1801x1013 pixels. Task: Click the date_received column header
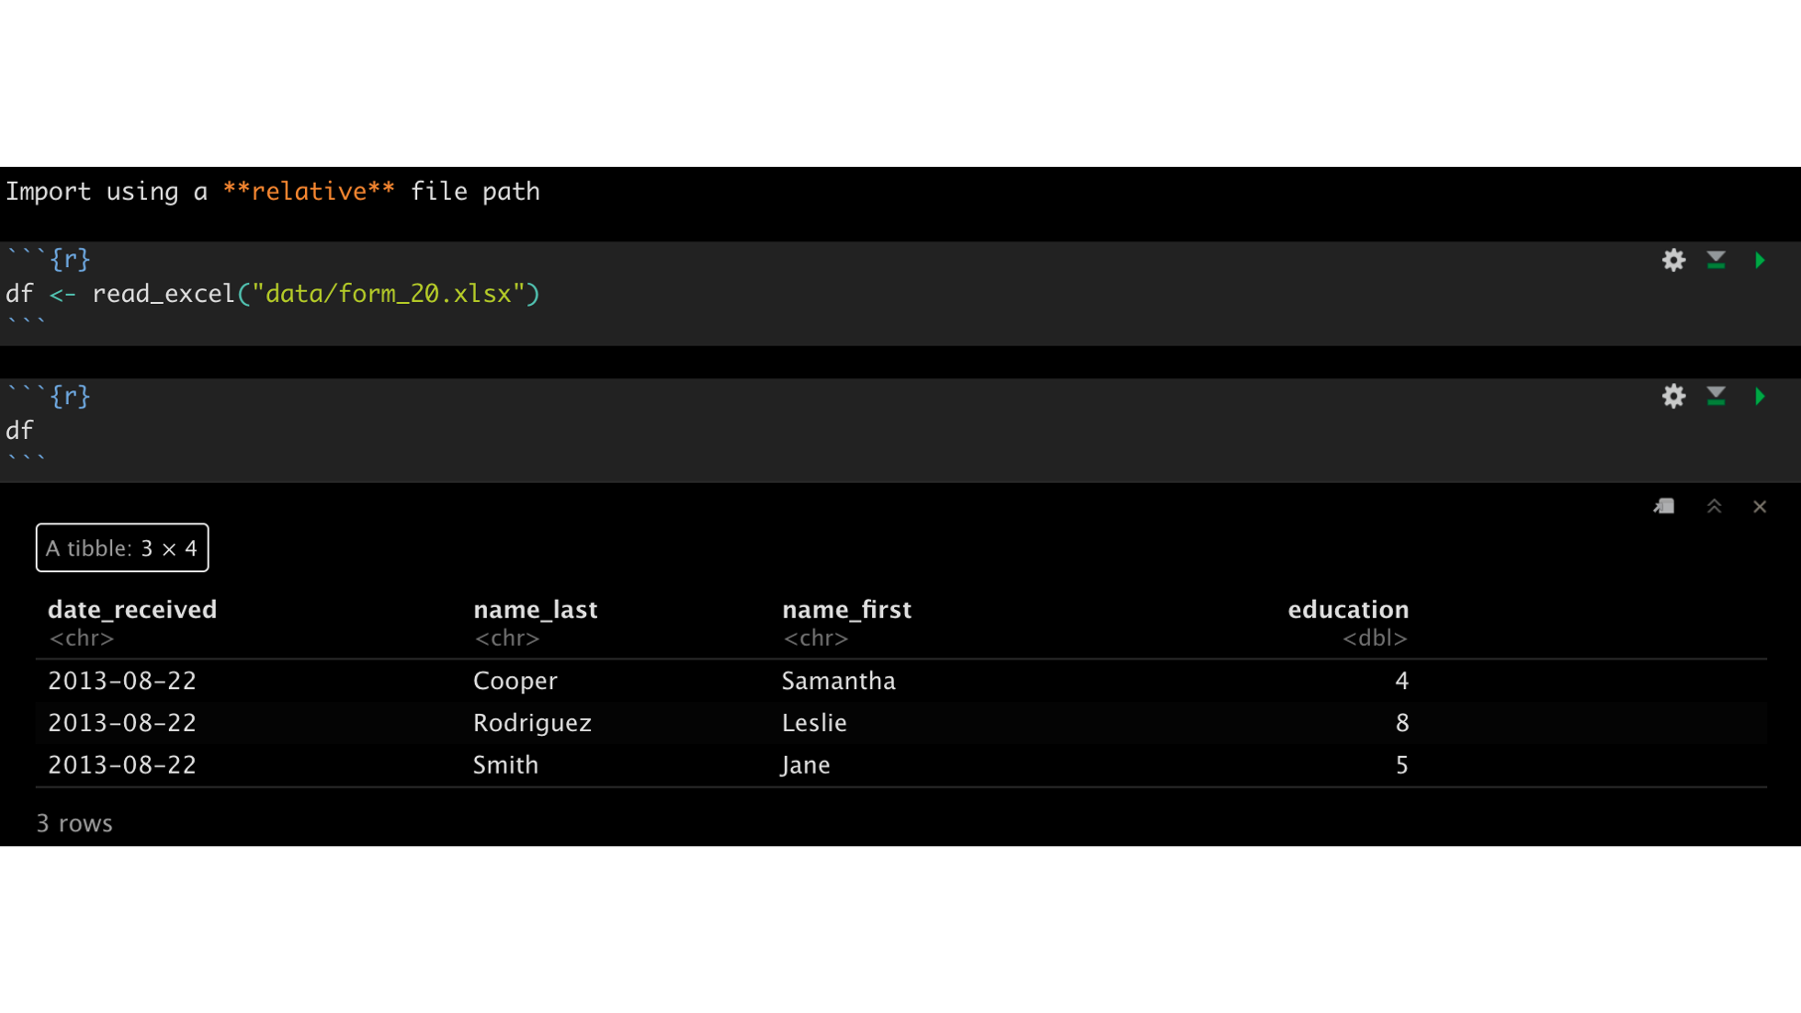[132, 609]
